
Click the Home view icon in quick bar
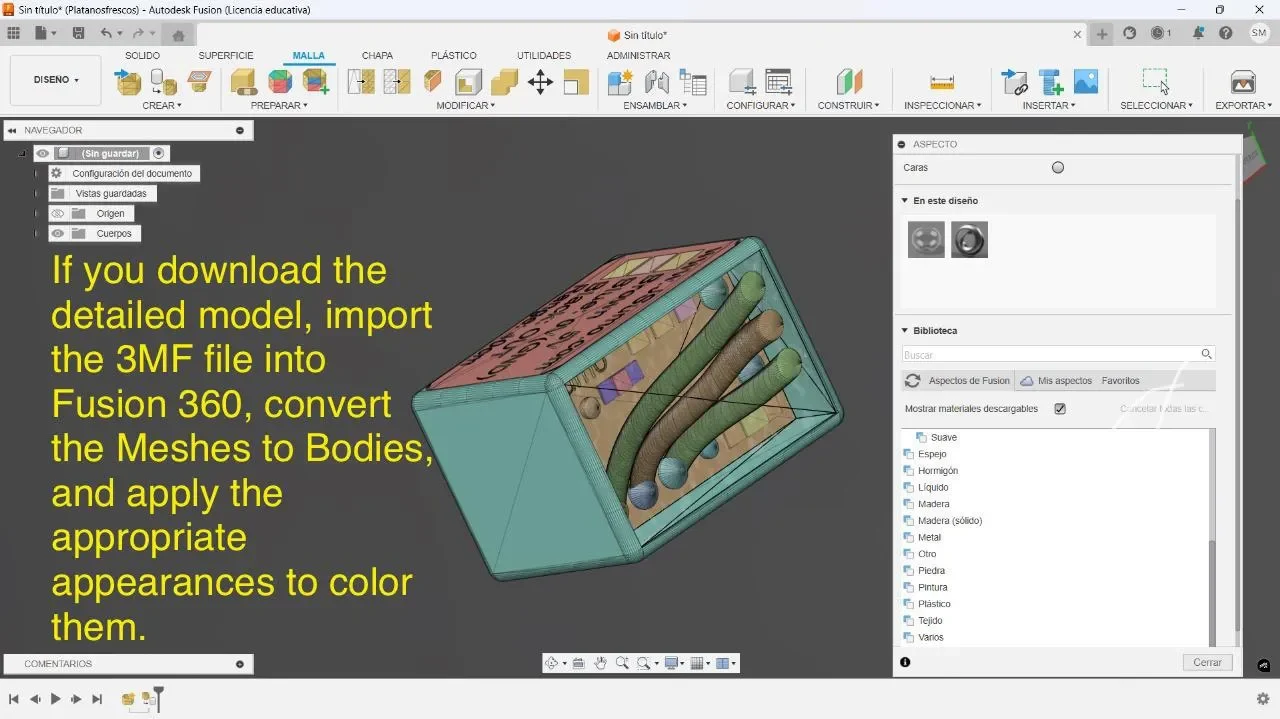tap(178, 34)
